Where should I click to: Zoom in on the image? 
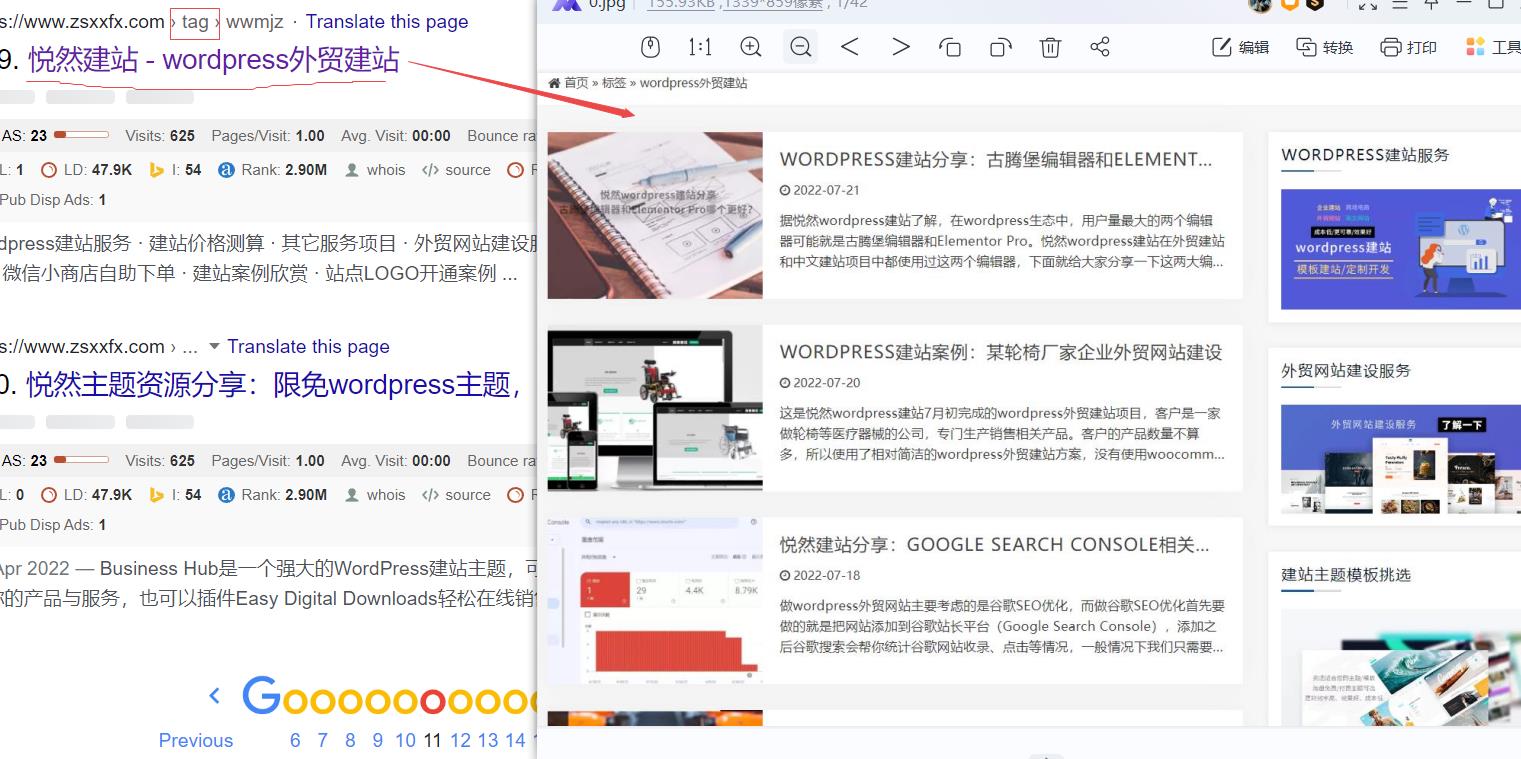(x=751, y=47)
